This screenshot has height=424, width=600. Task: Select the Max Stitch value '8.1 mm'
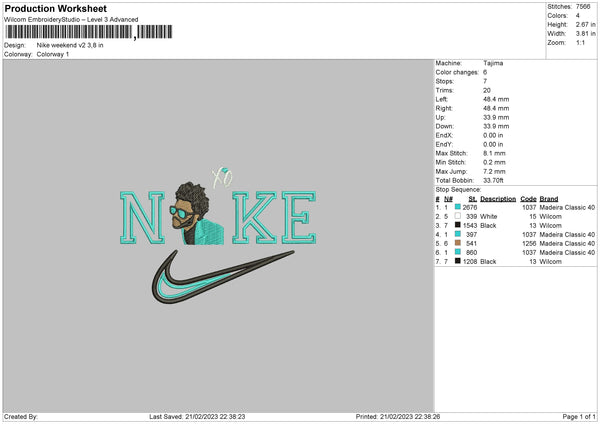click(x=494, y=153)
